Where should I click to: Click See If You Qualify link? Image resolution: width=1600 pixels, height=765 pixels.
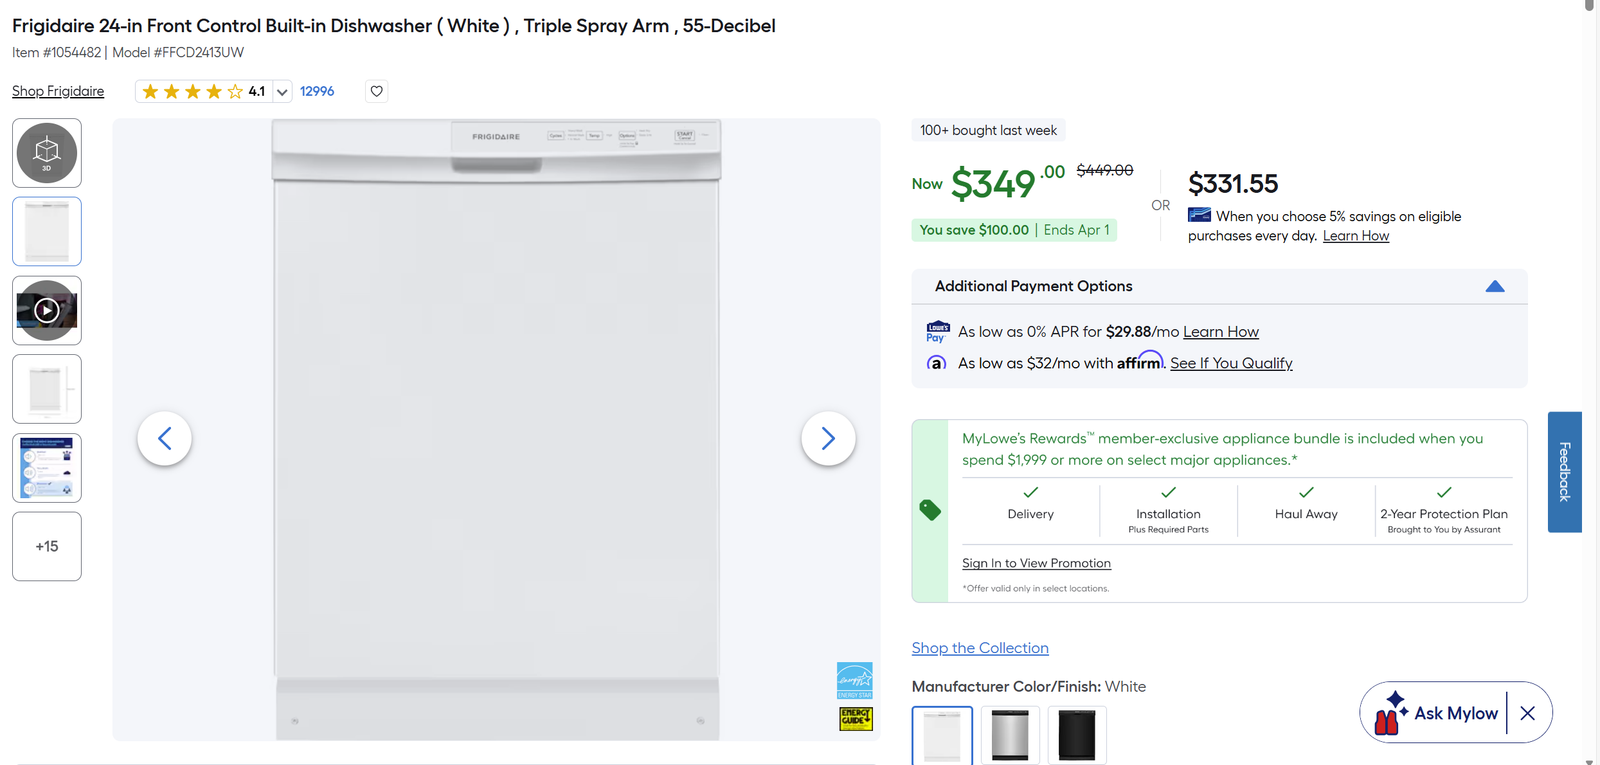coord(1231,363)
